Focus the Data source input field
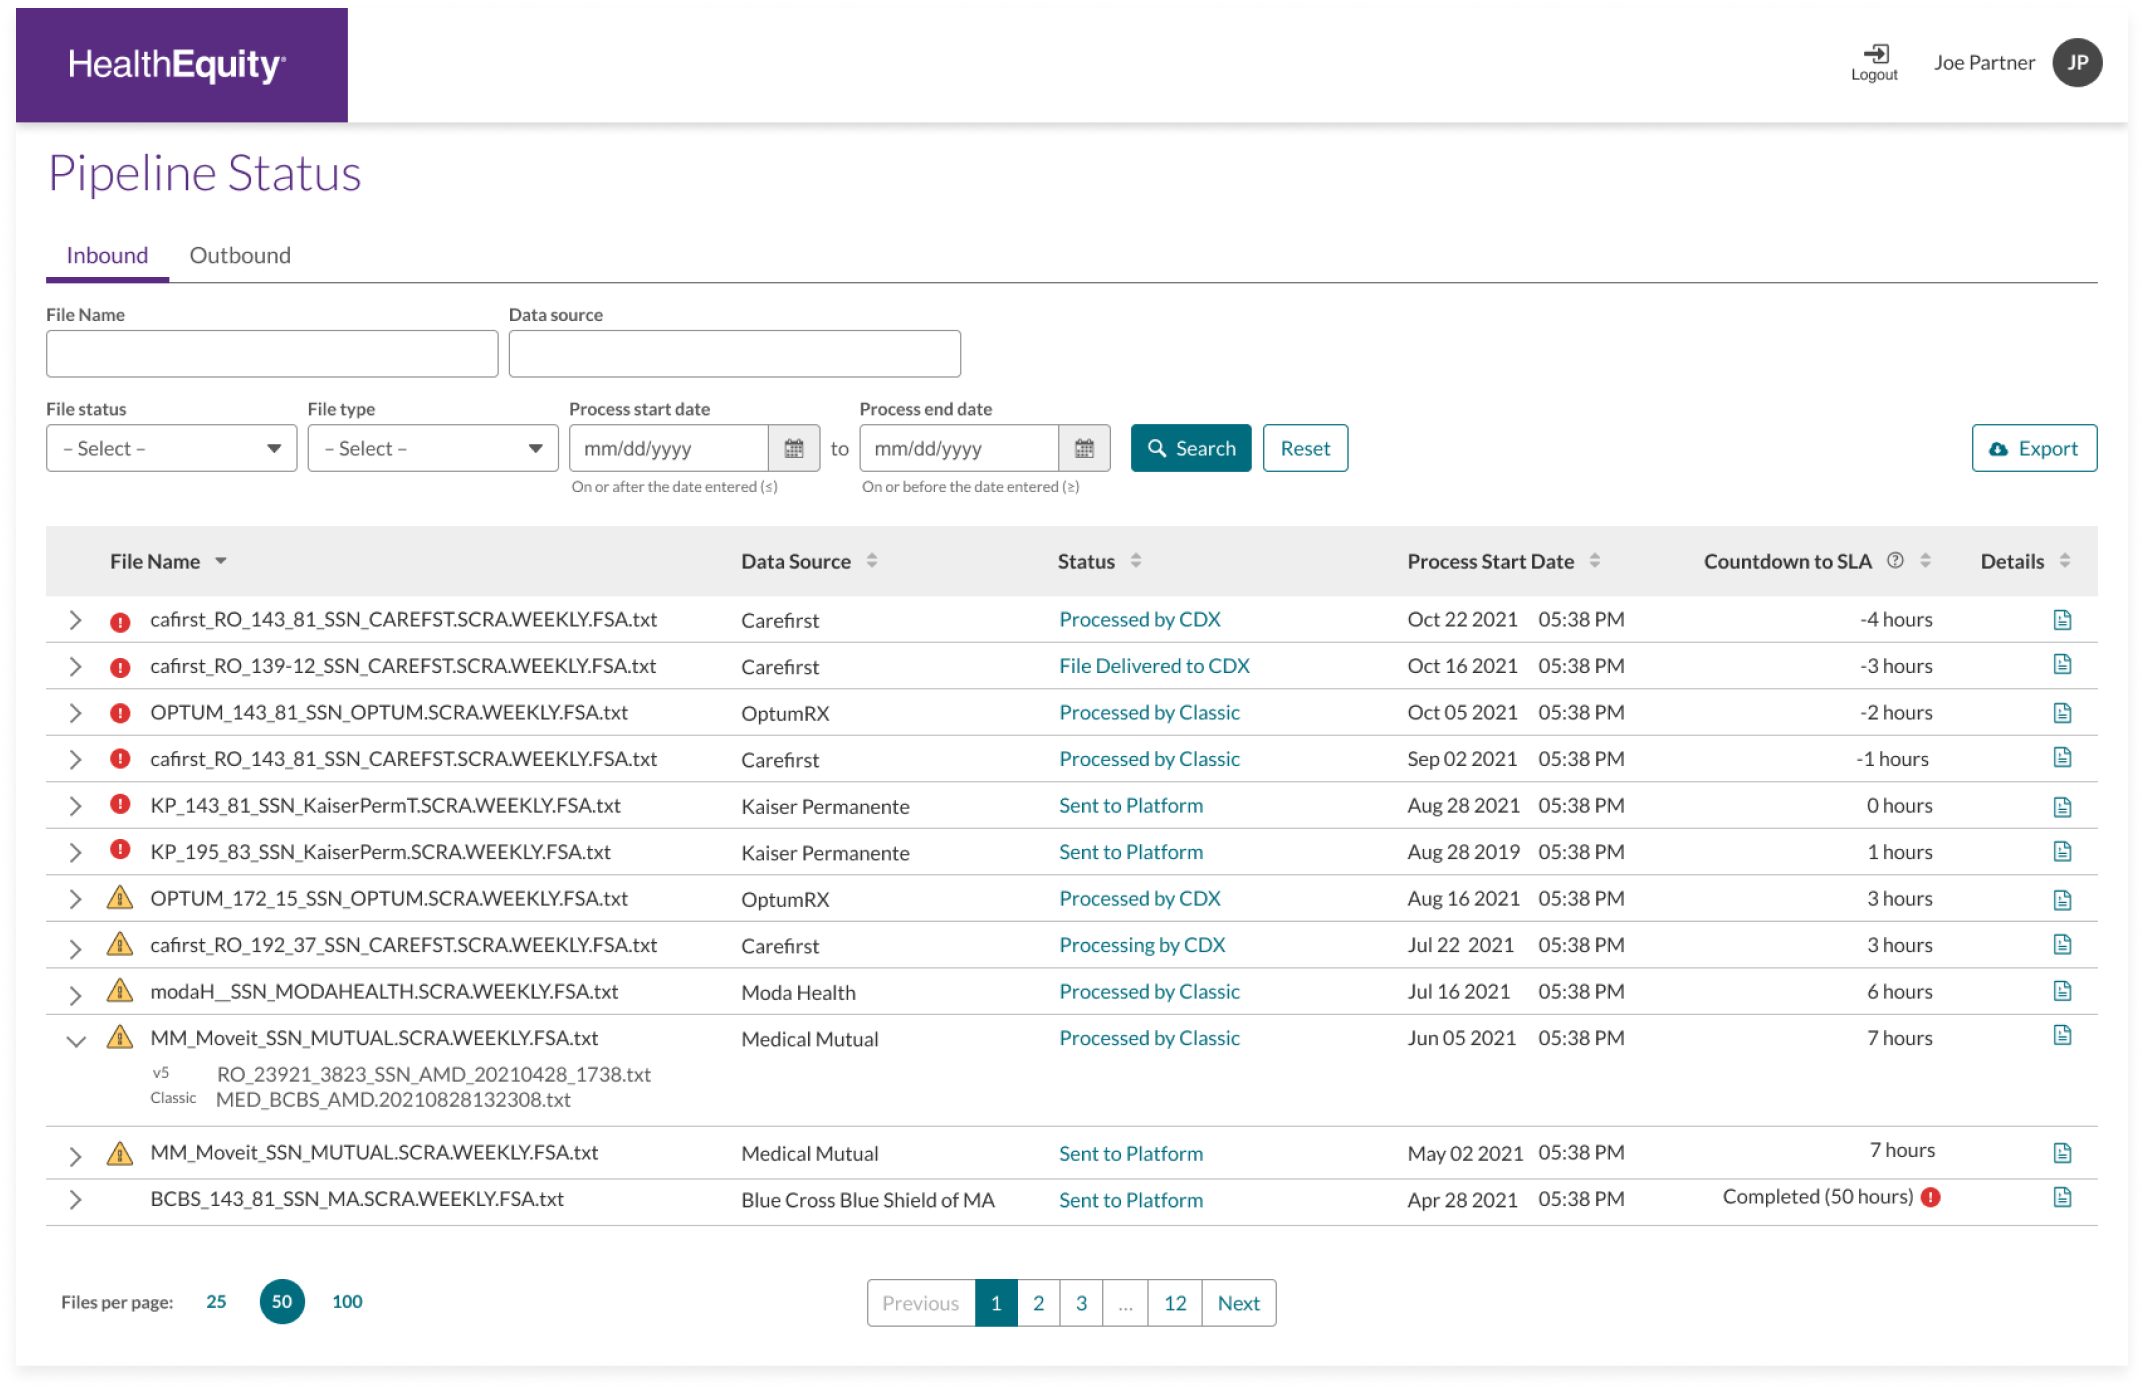This screenshot has width=2144, height=1390. pos(735,354)
